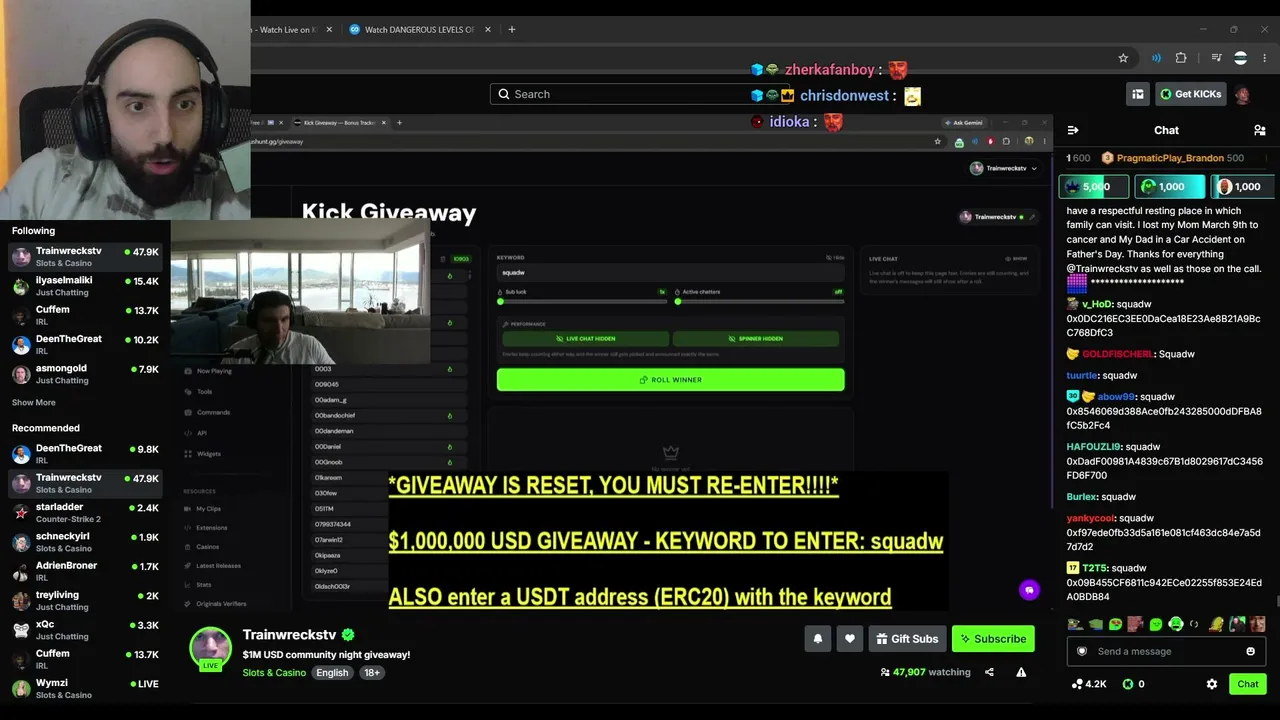Viewport: 1280px width, 720px height.
Task: Open the Slots & Casino category link
Action: (274, 673)
